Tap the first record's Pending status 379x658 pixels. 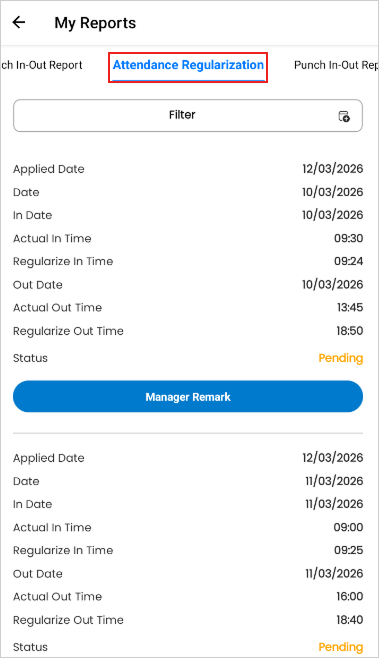tap(340, 358)
